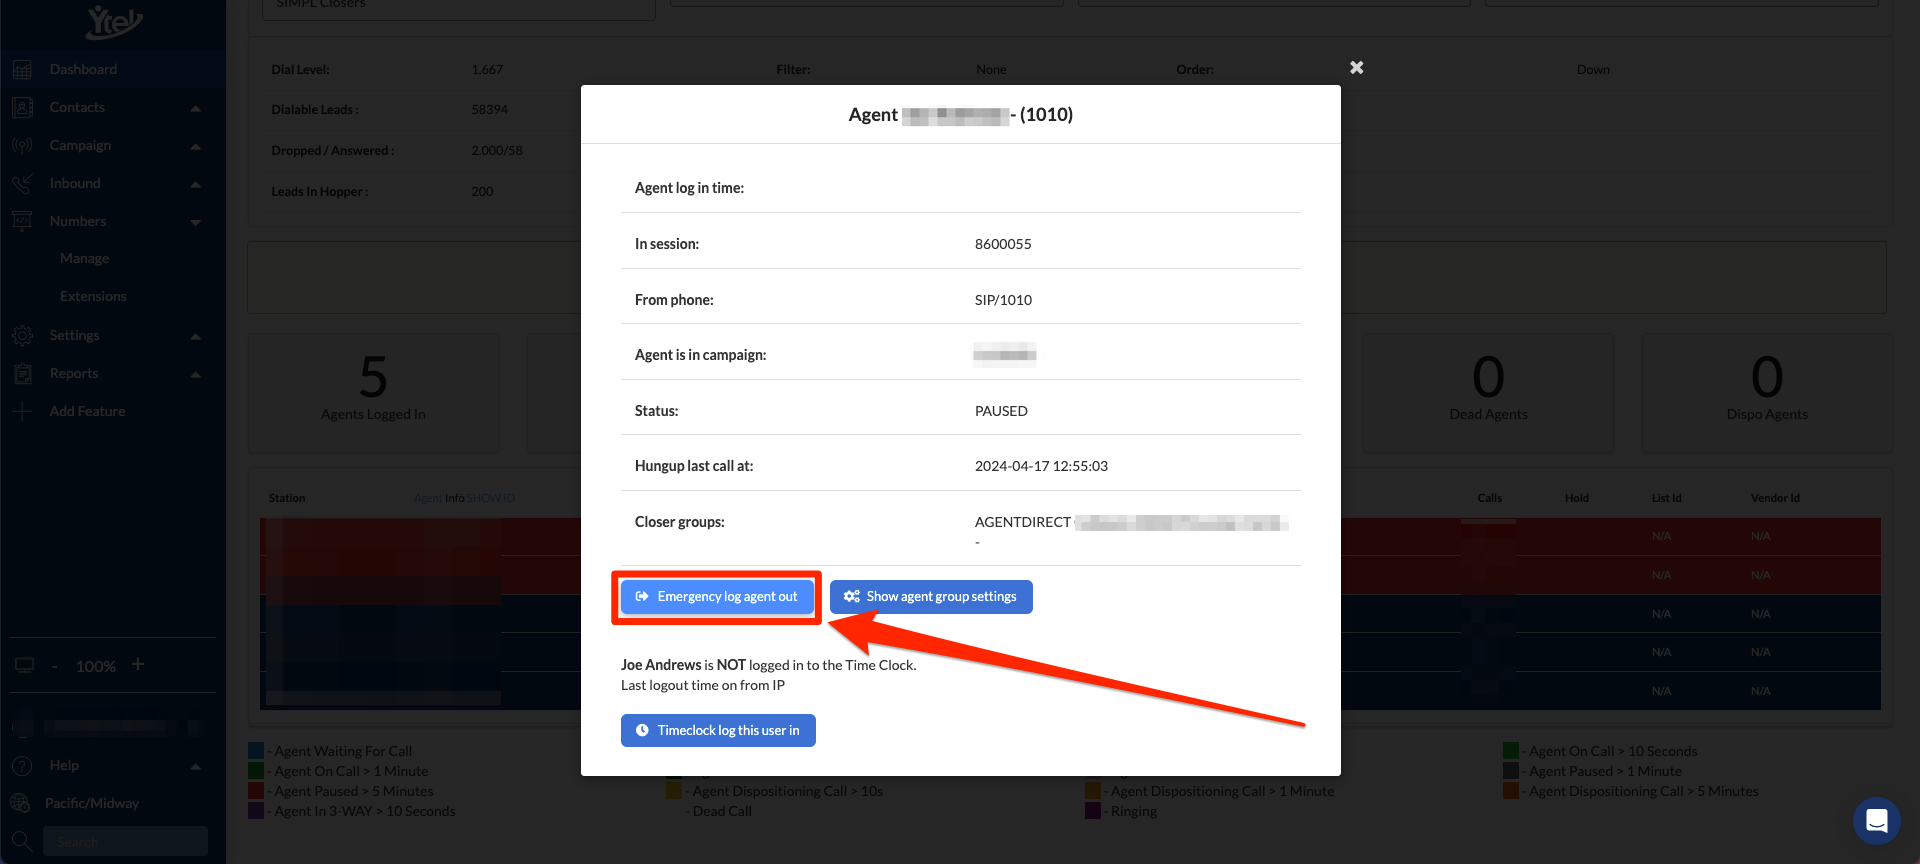
Task: Open Show agent group settings
Action: (x=931, y=597)
